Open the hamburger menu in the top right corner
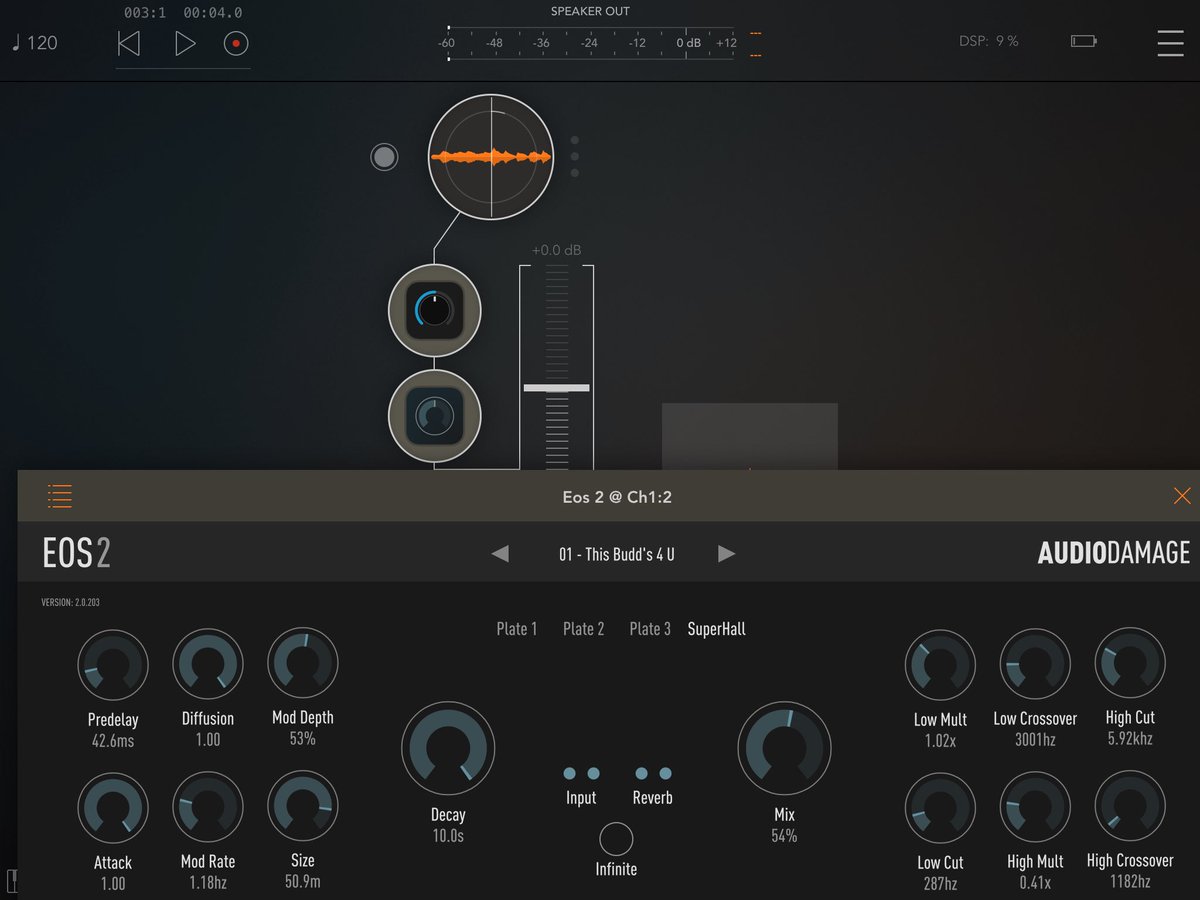The height and width of the screenshot is (900, 1200). pyautogui.click(x=1170, y=43)
